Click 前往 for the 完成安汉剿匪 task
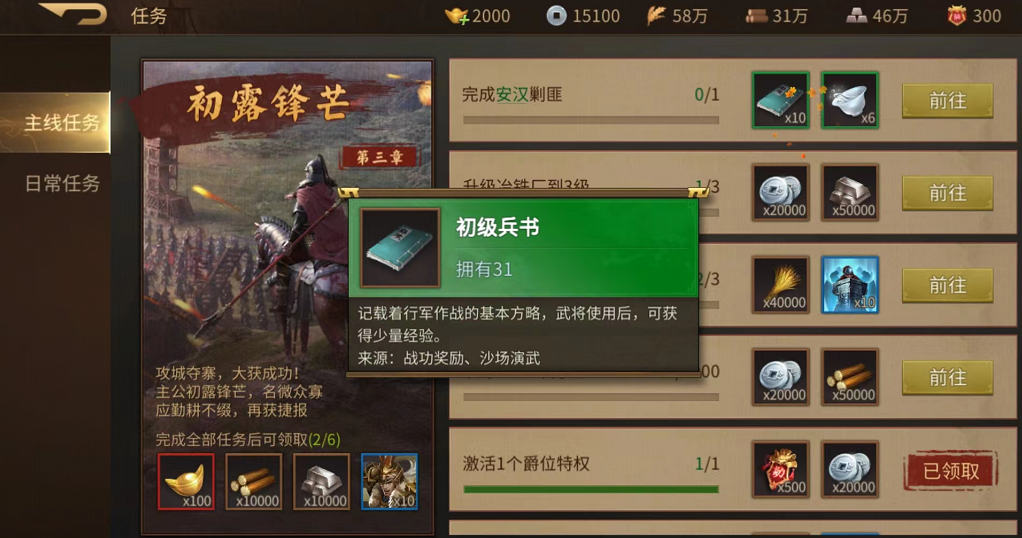Viewport: 1022px width, 538px height. click(947, 100)
